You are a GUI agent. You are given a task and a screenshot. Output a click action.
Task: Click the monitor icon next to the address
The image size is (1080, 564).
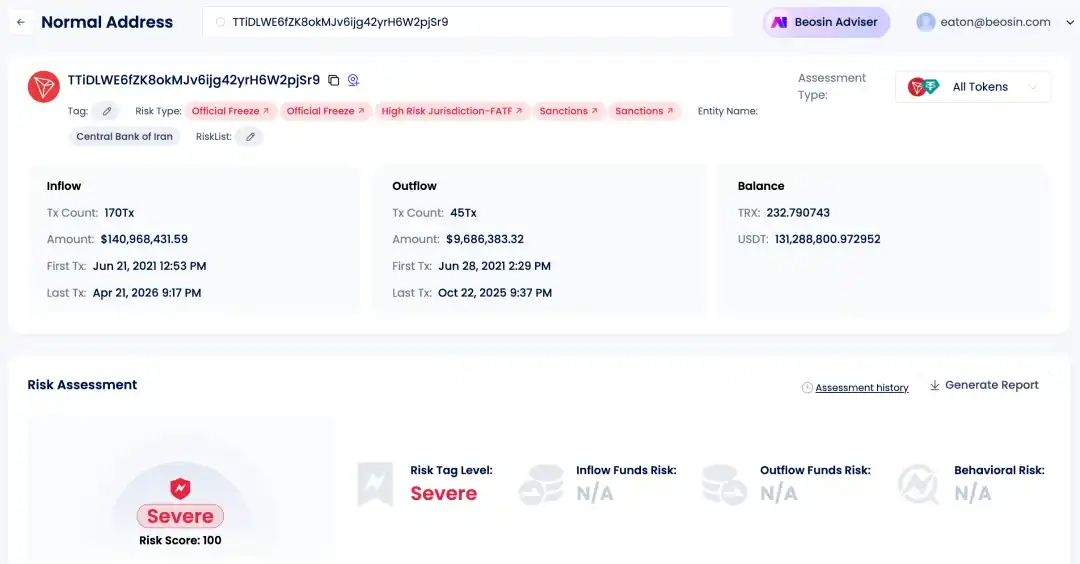pos(353,80)
